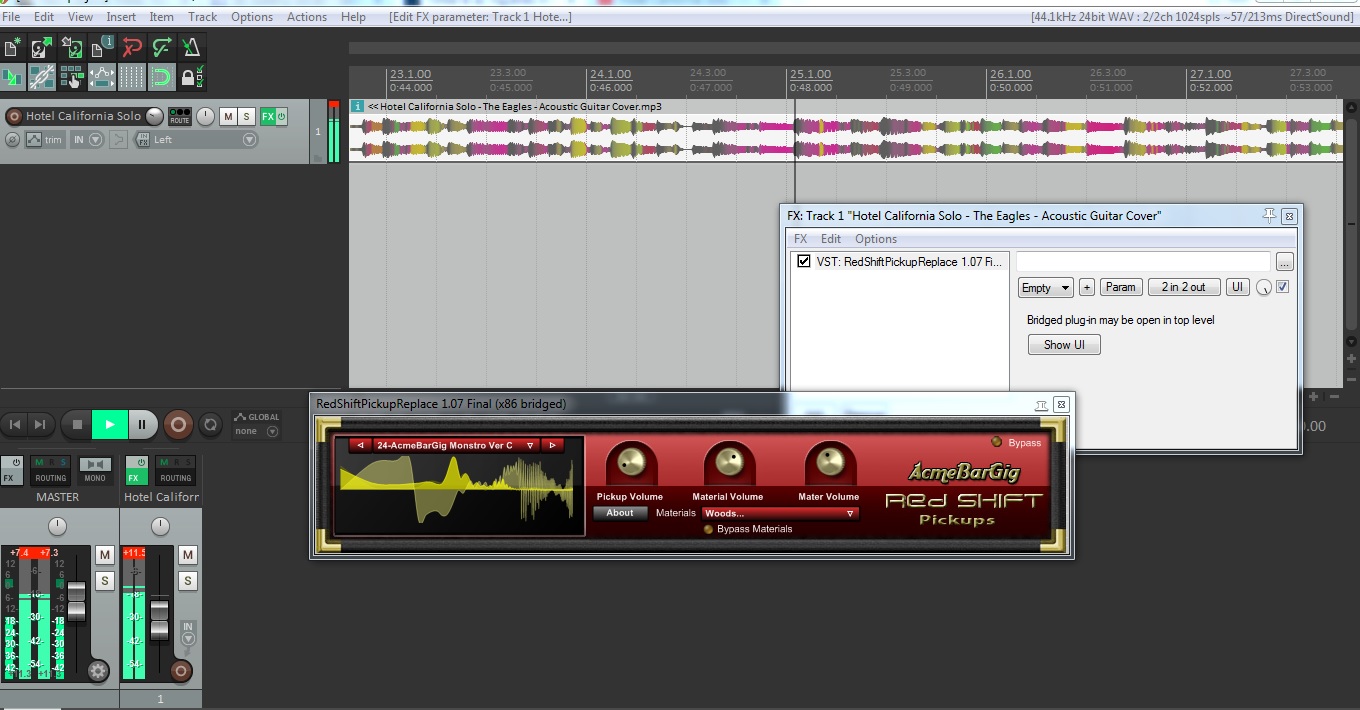Click the green Play transport button
The width and height of the screenshot is (1360, 710).
110,425
